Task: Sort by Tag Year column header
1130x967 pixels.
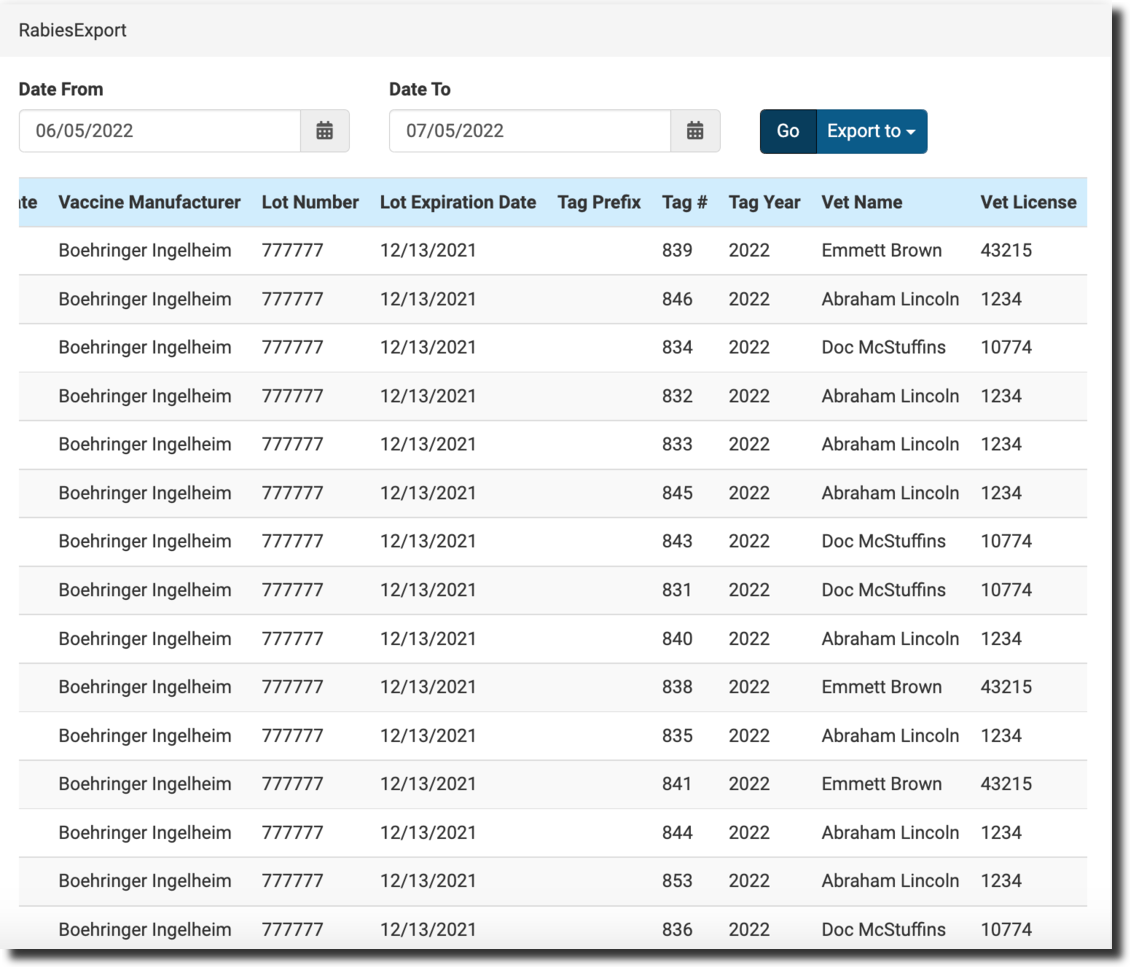Action: click(x=764, y=202)
